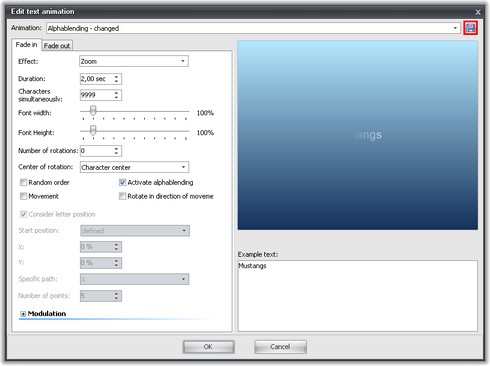Decrease Number of rotations with down arrow
This screenshot has height=366, width=490.
pos(116,153)
